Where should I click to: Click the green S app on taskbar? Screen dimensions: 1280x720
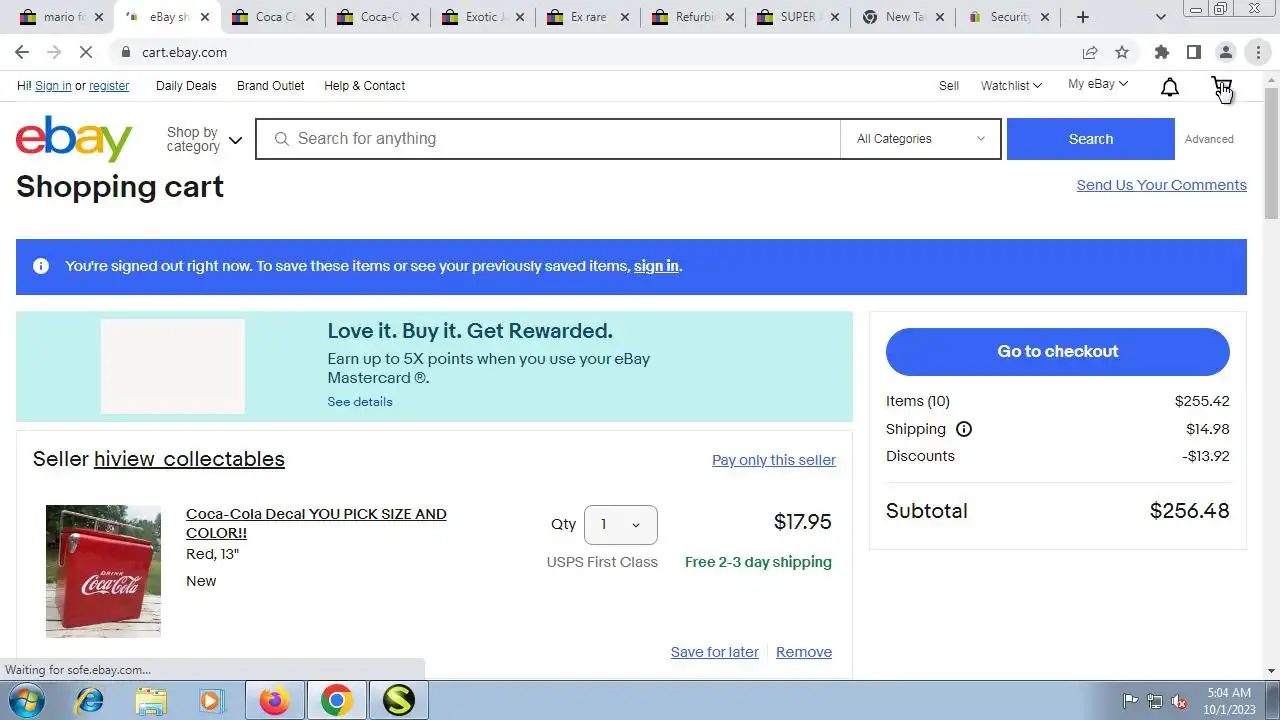(398, 701)
